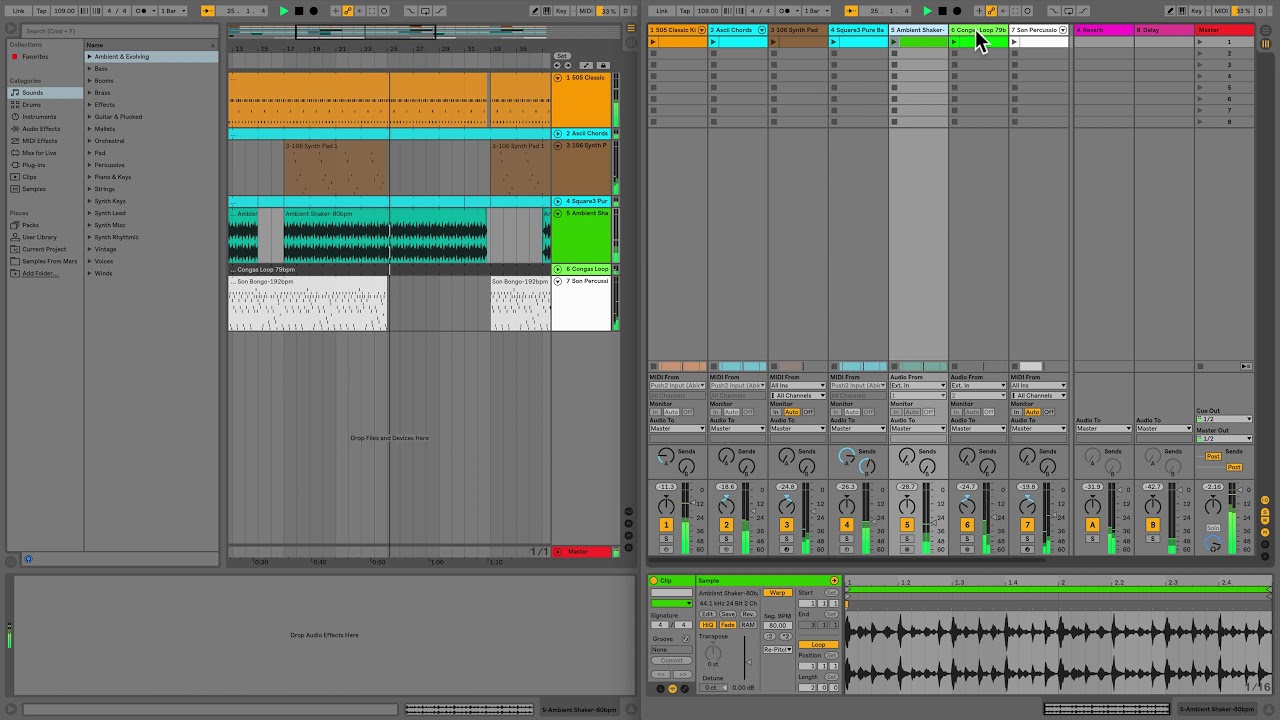Viewport: 1280px width, 720px height.
Task: Set track 7 monitor to In
Action: 1016,412
